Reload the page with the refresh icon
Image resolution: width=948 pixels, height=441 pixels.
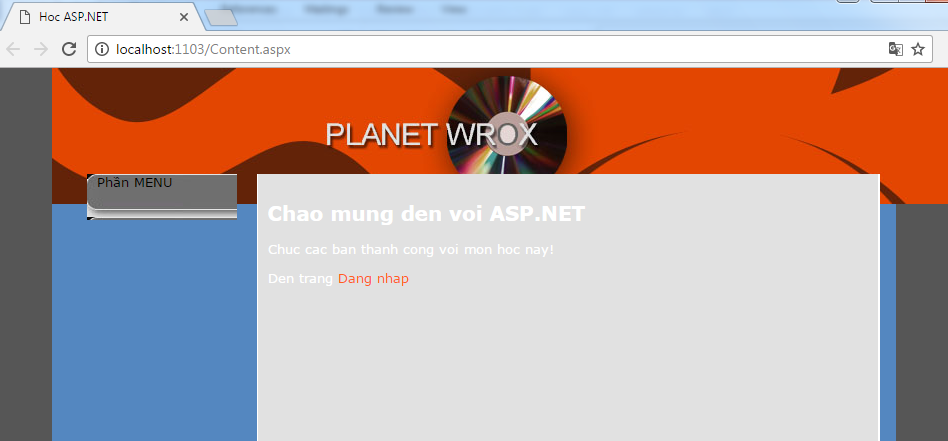tap(69, 50)
